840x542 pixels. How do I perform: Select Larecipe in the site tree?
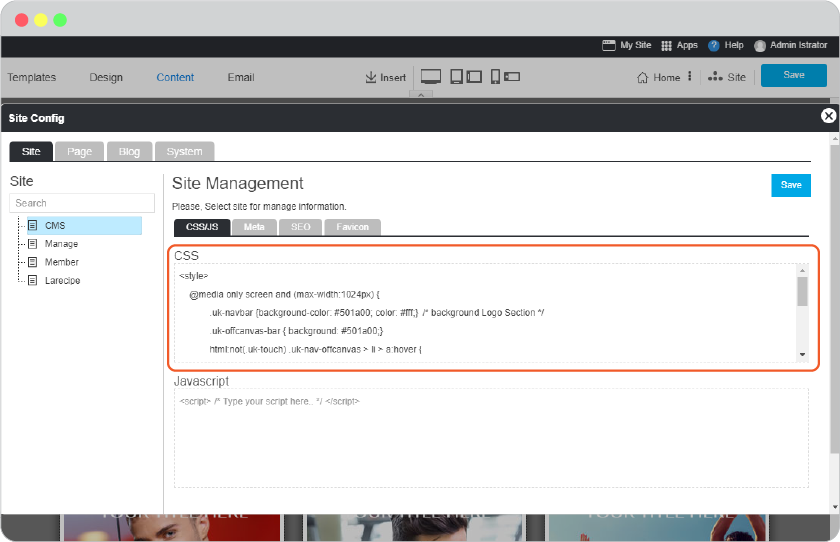62,280
